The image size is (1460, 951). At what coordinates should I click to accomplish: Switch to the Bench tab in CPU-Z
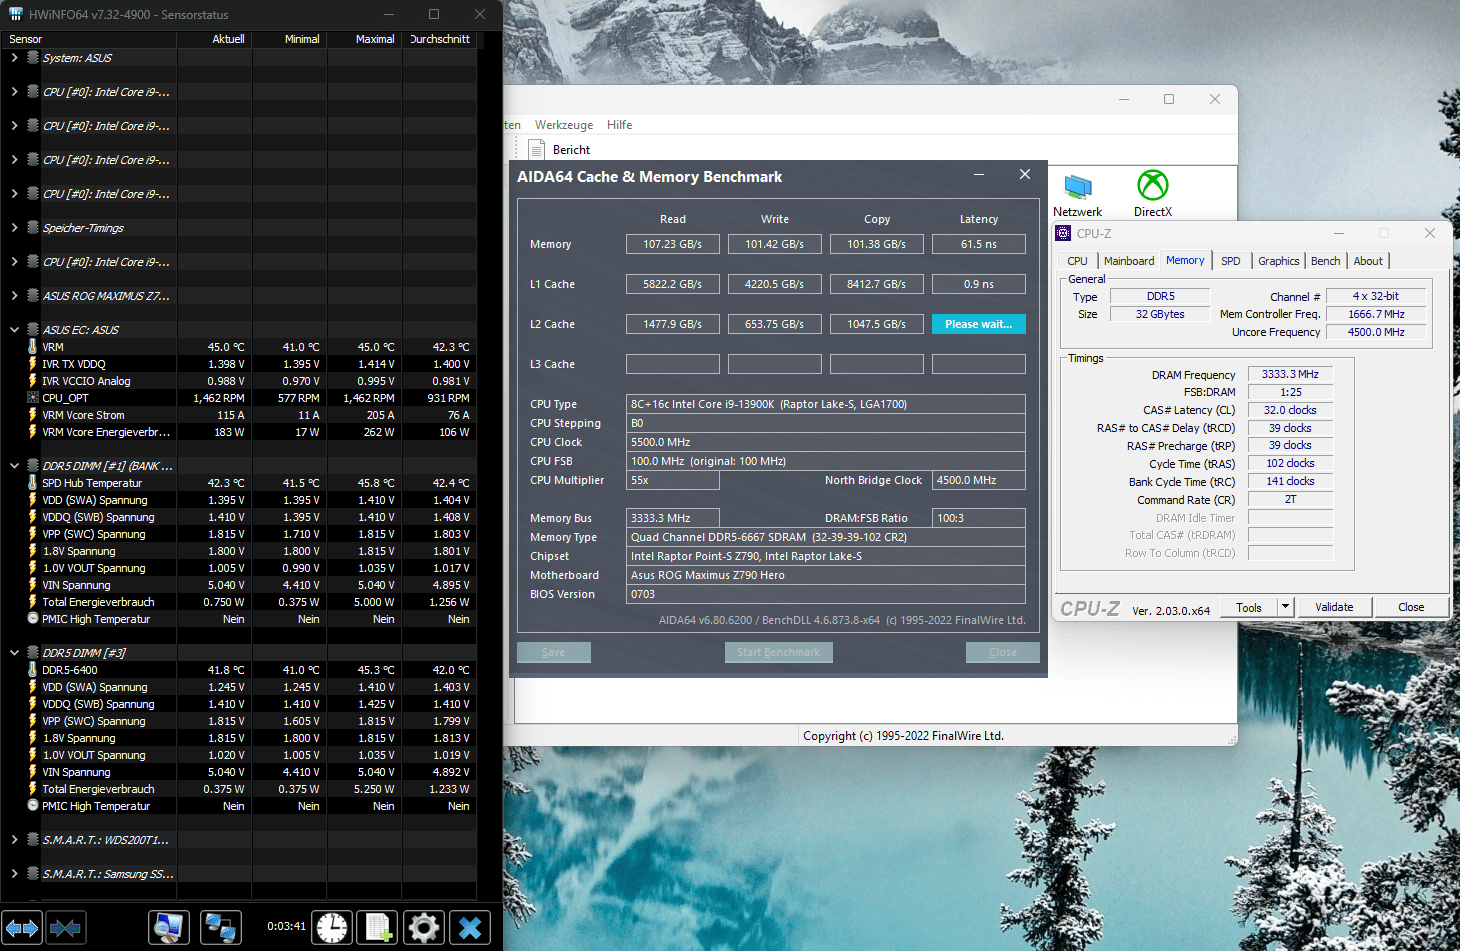(x=1326, y=261)
